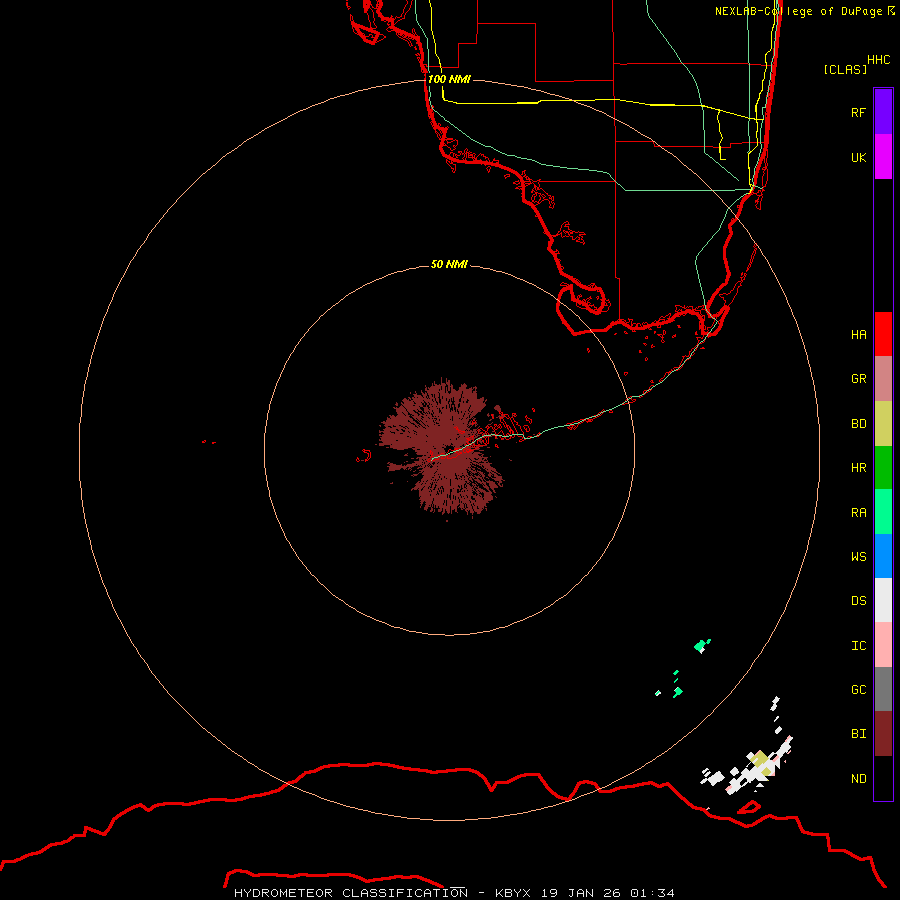Click the WS legend label
The height and width of the screenshot is (900, 900).
coord(858,556)
